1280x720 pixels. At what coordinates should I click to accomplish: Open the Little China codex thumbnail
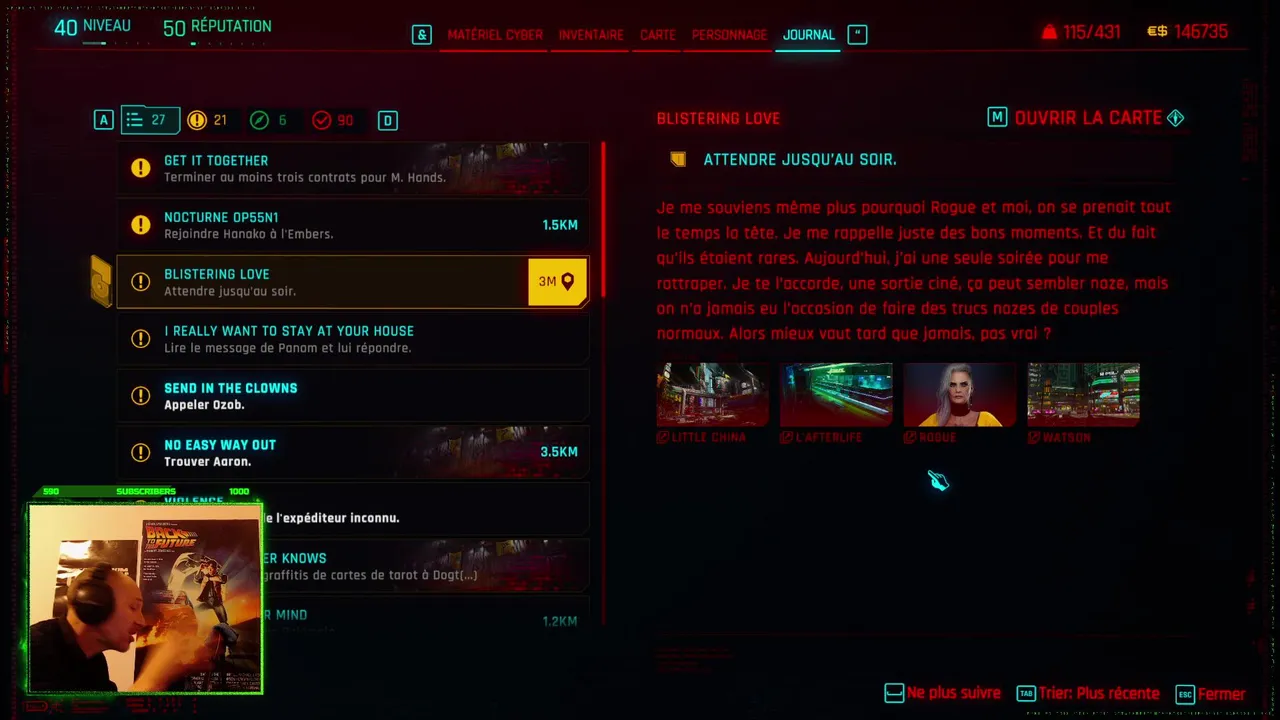tap(712, 395)
